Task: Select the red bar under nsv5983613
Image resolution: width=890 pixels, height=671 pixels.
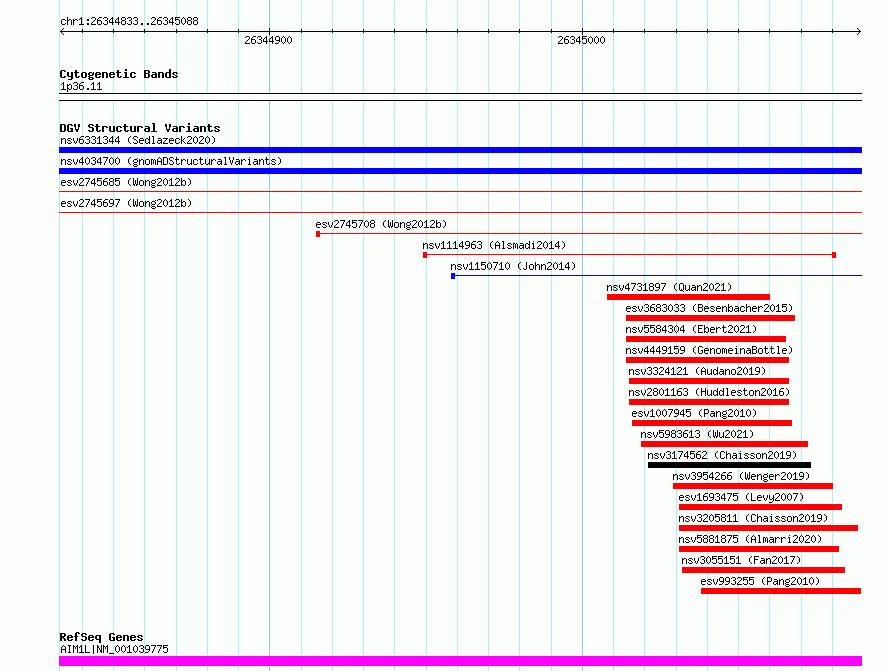Action: (x=724, y=444)
